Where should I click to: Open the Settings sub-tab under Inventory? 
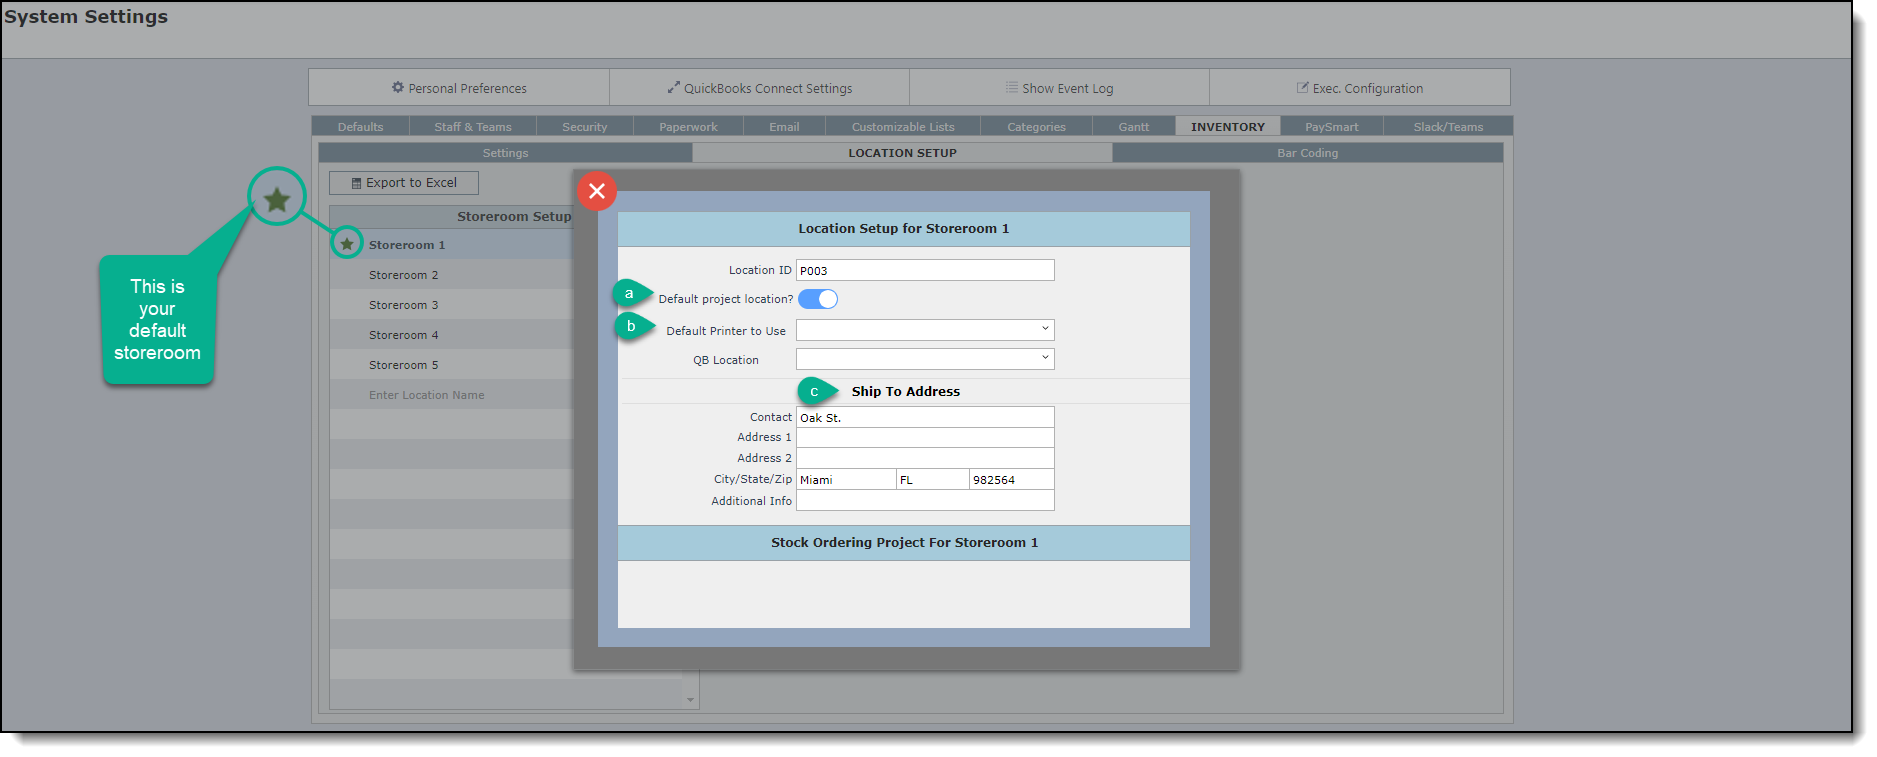[x=505, y=153]
